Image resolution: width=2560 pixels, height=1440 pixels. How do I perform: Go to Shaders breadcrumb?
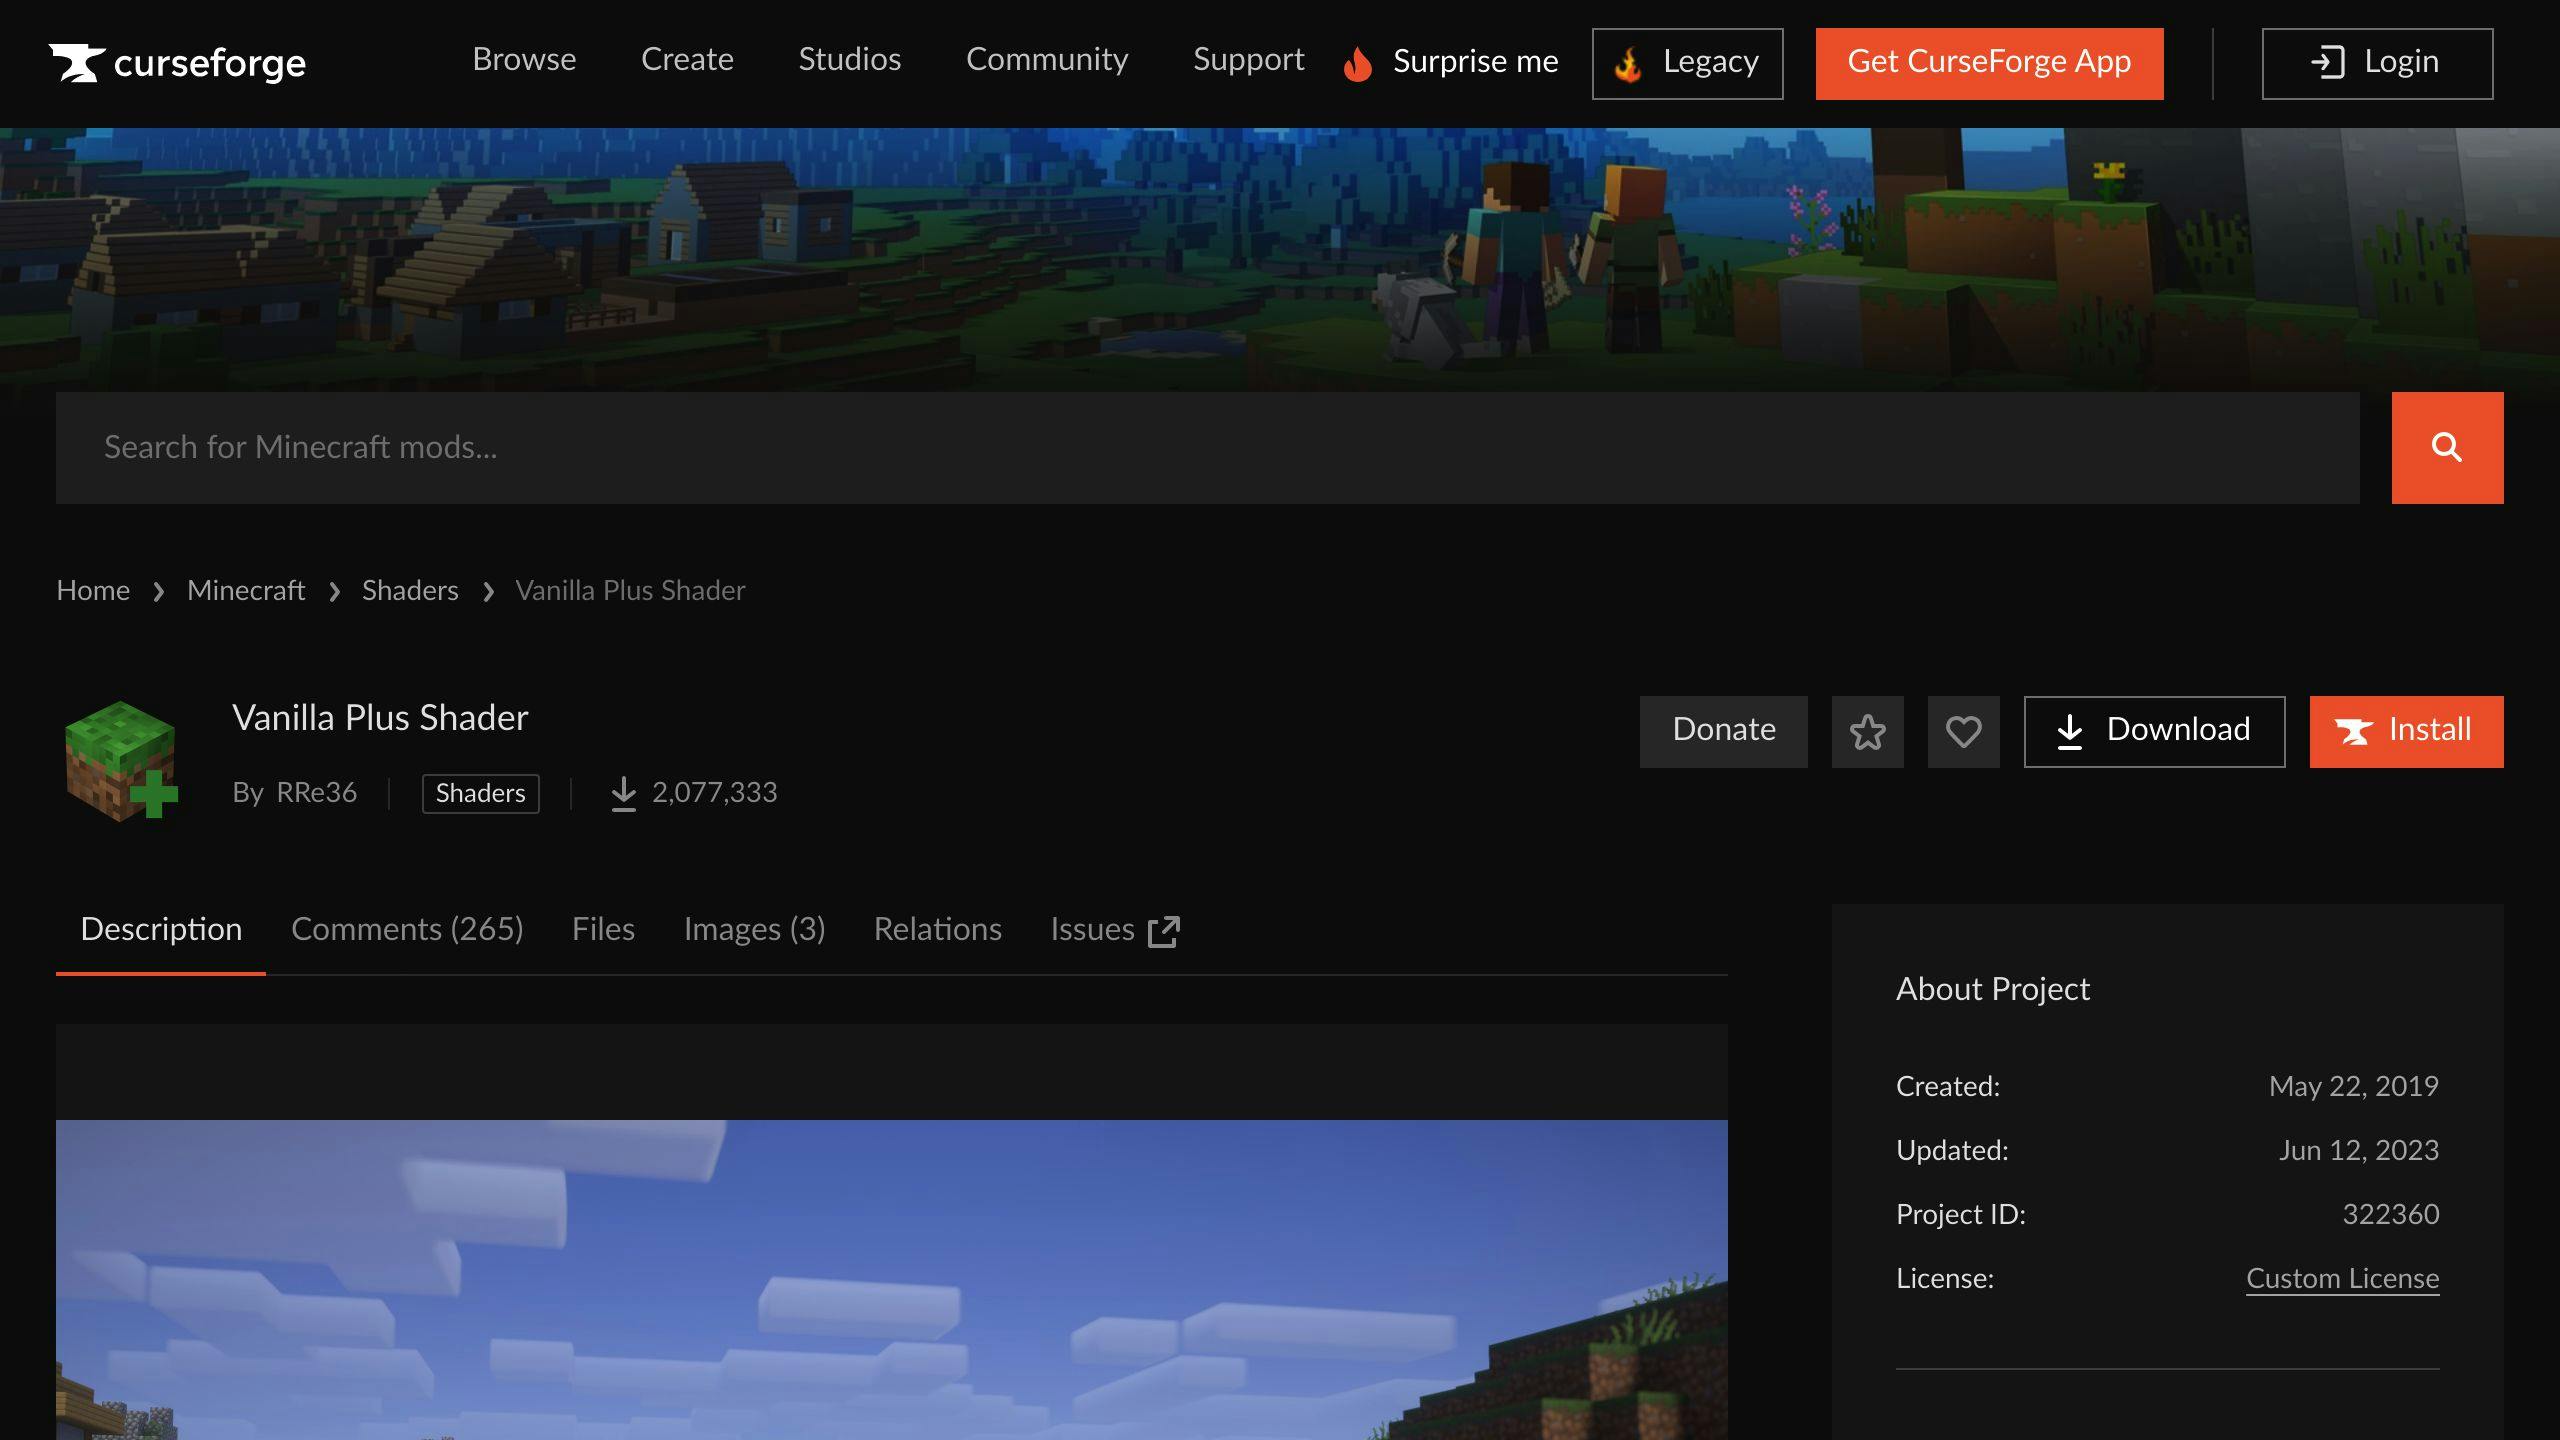410,591
